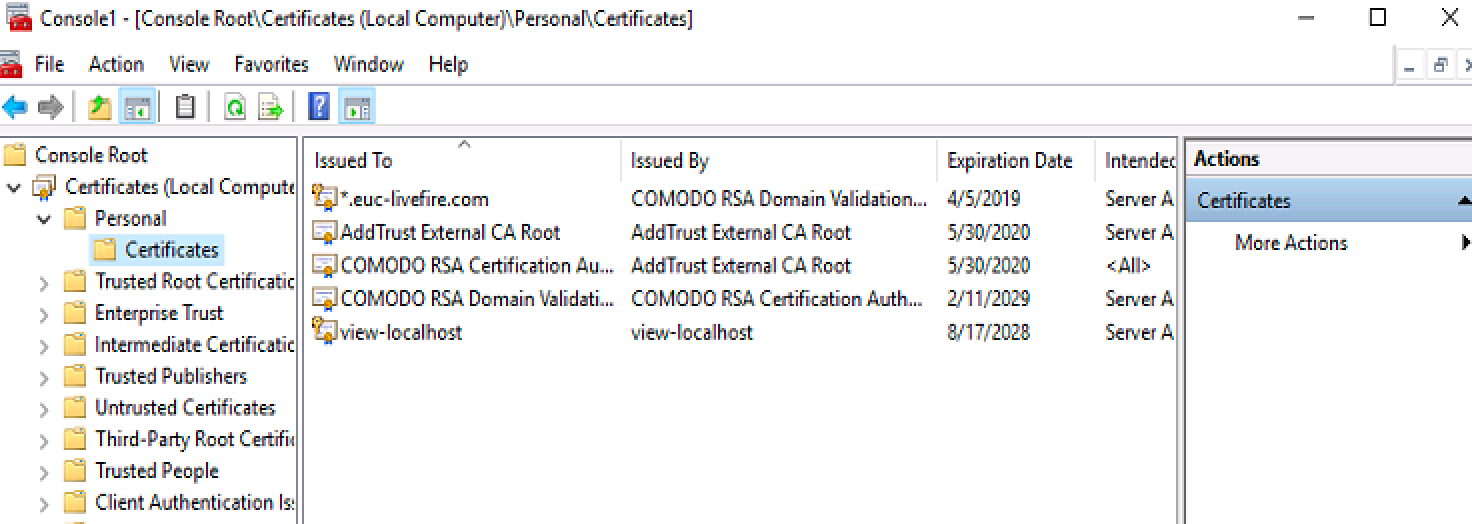The image size is (1472, 524).
Task: Open the Action menu
Action: coord(116,64)
